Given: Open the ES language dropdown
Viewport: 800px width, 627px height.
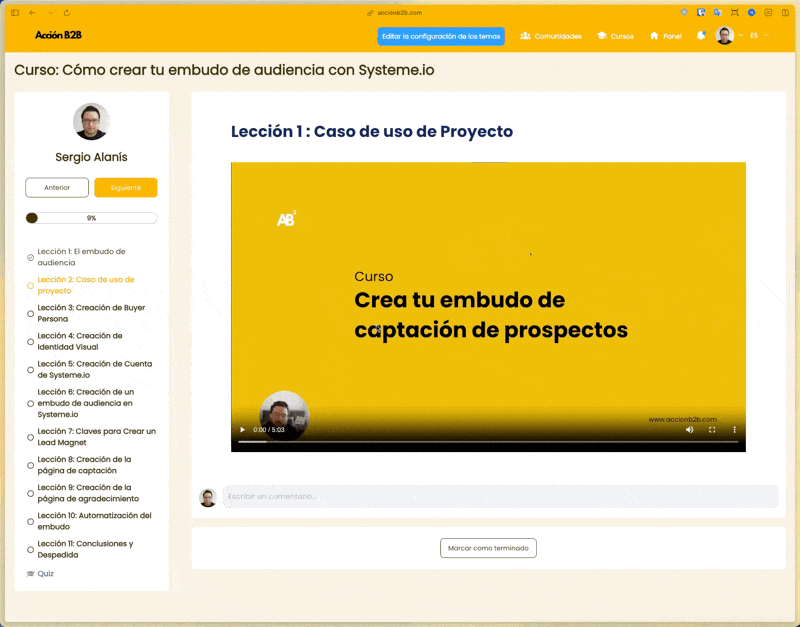Looking at the screenshot, I should [x=759, y=36].
